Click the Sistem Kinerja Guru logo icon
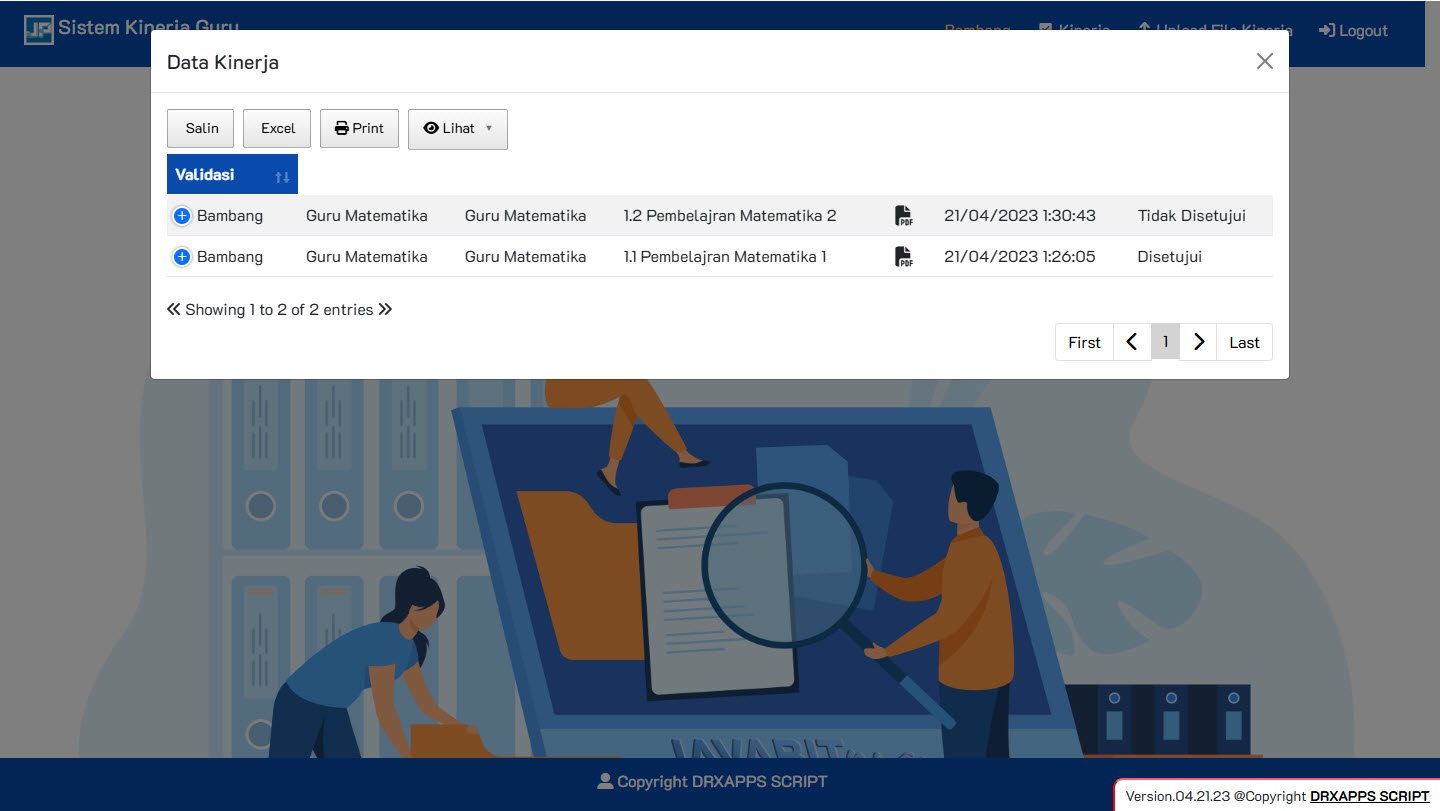 (39, 29)
